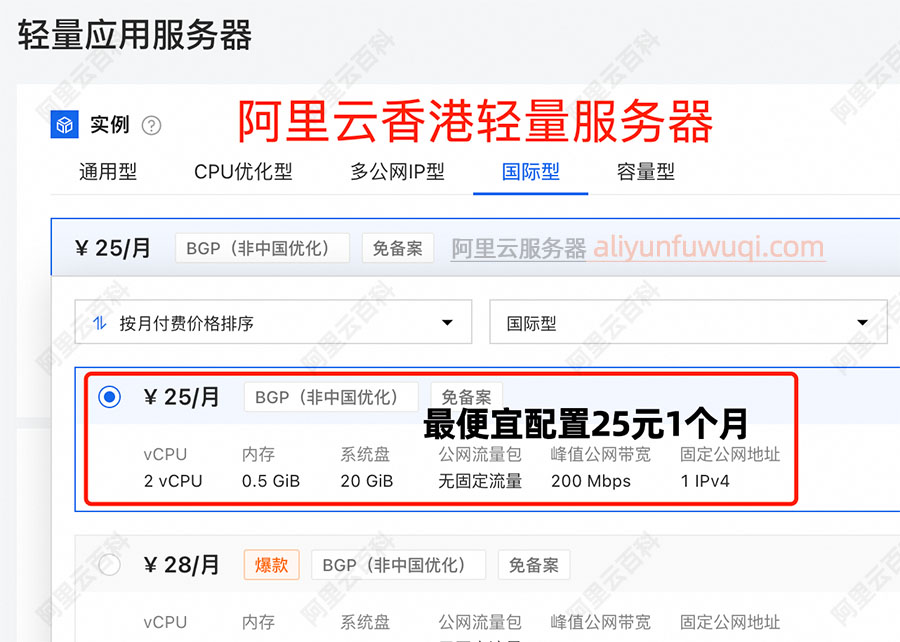Open the help question mark beside 实例
Screen dimensions: 900x642
coord(152,125)
